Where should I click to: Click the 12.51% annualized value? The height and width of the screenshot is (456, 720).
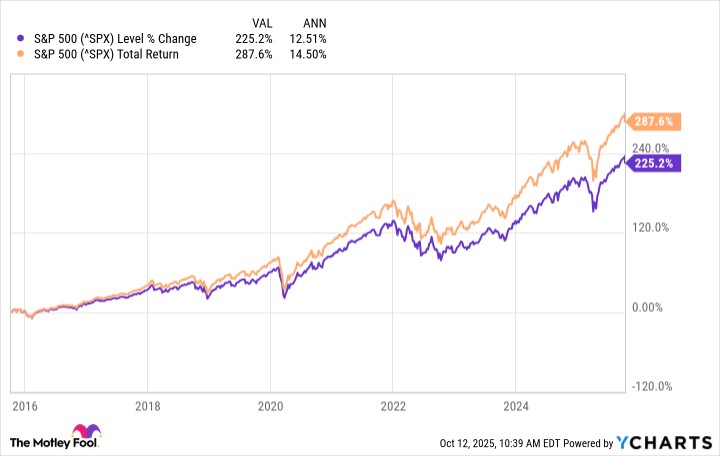tap(309, 38)
